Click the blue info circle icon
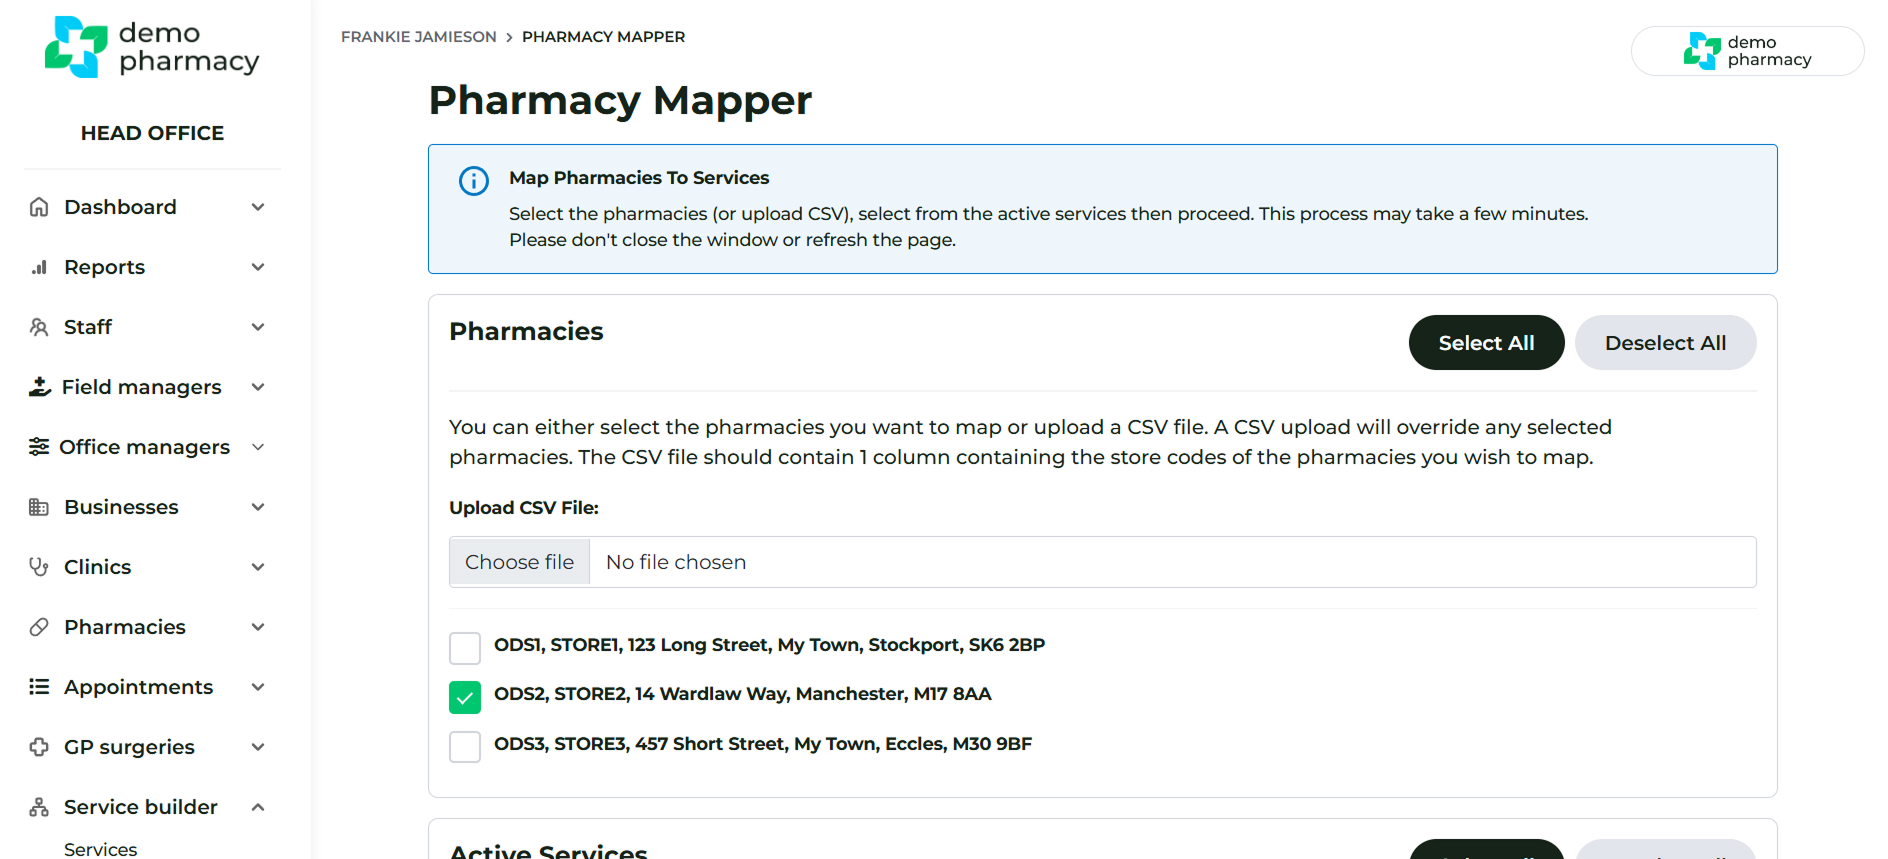 pyautogui.click(x=474, y=181)
